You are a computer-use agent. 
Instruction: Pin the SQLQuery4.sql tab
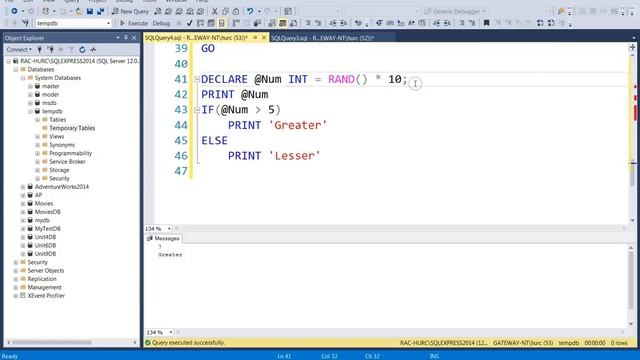(x=255, y=38)
